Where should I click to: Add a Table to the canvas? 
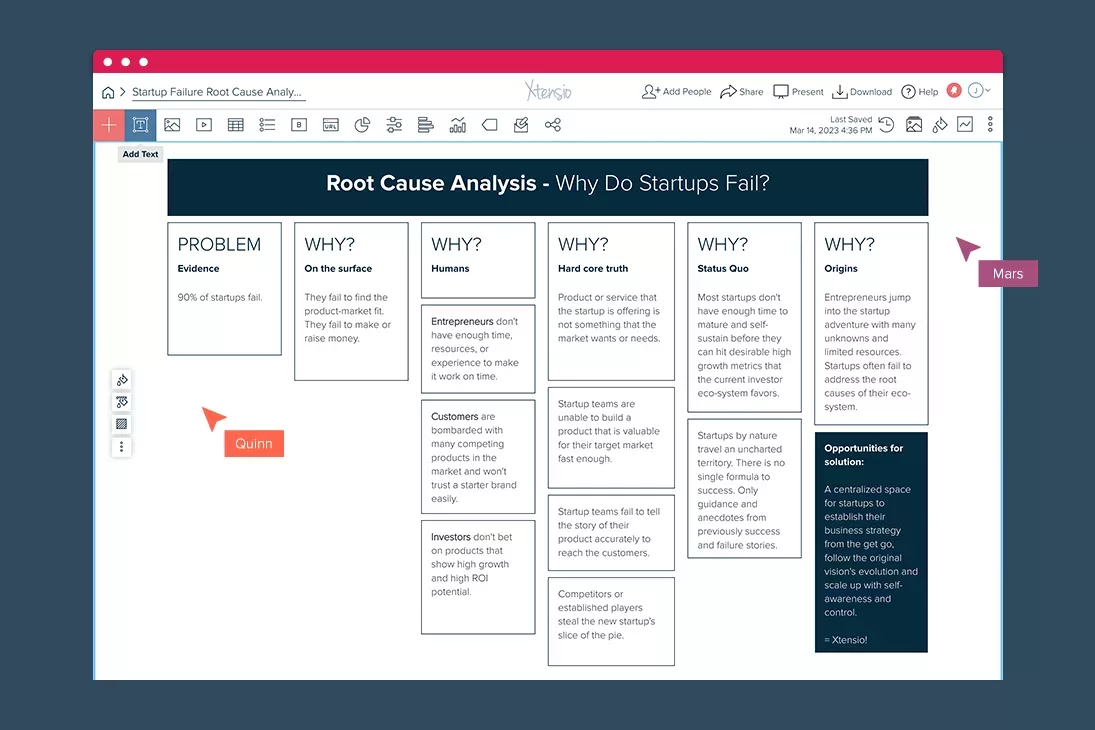tap(235, 124)
